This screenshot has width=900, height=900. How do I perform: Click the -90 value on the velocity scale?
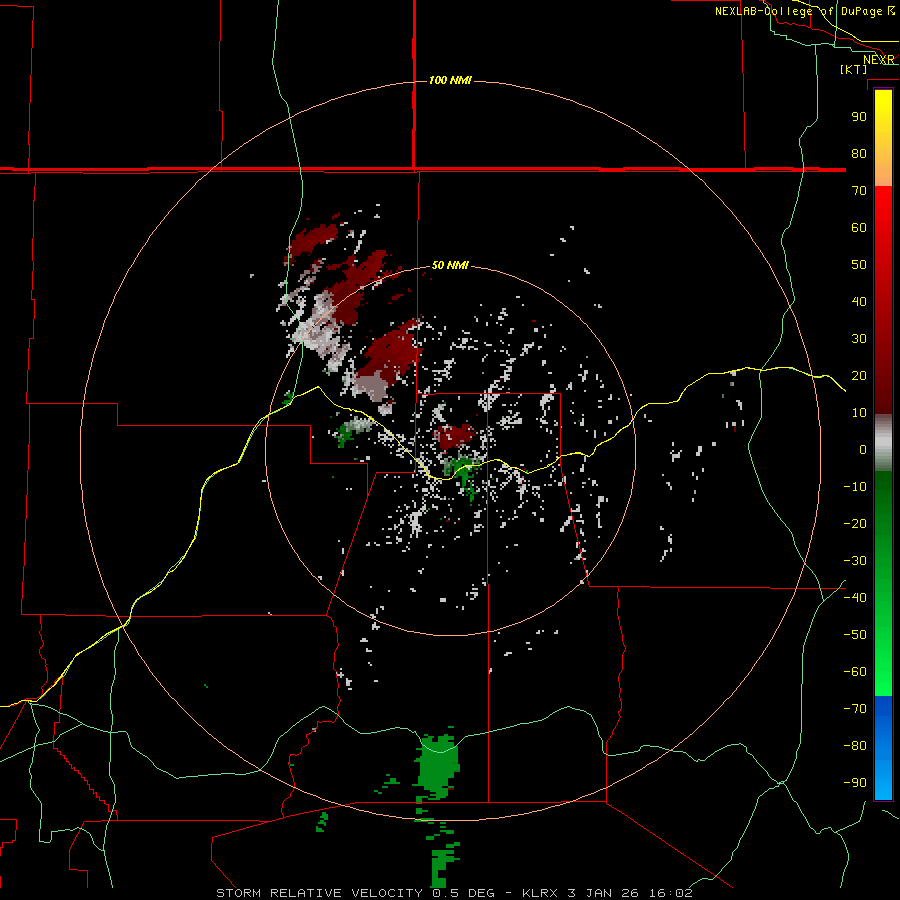[x=855, y=783]
